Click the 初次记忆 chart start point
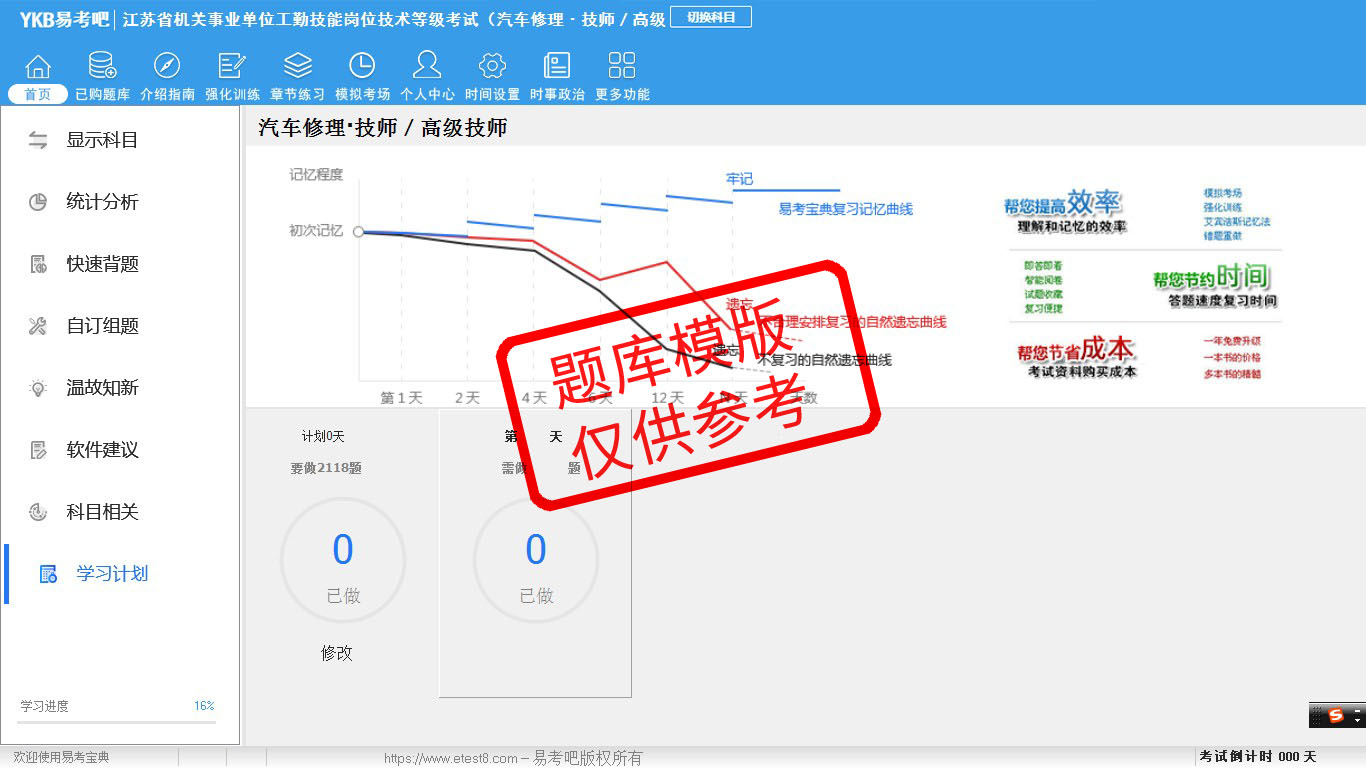The width and height of the screenshot is (1366, 768). click(359, 231)
